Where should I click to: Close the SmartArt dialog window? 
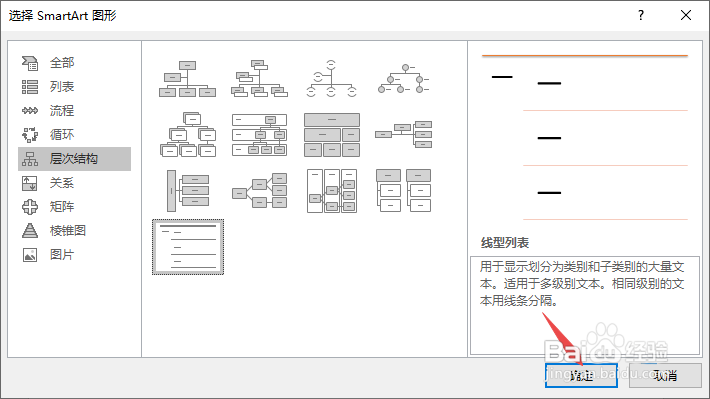pyautogui.click(x=686, y=15)
